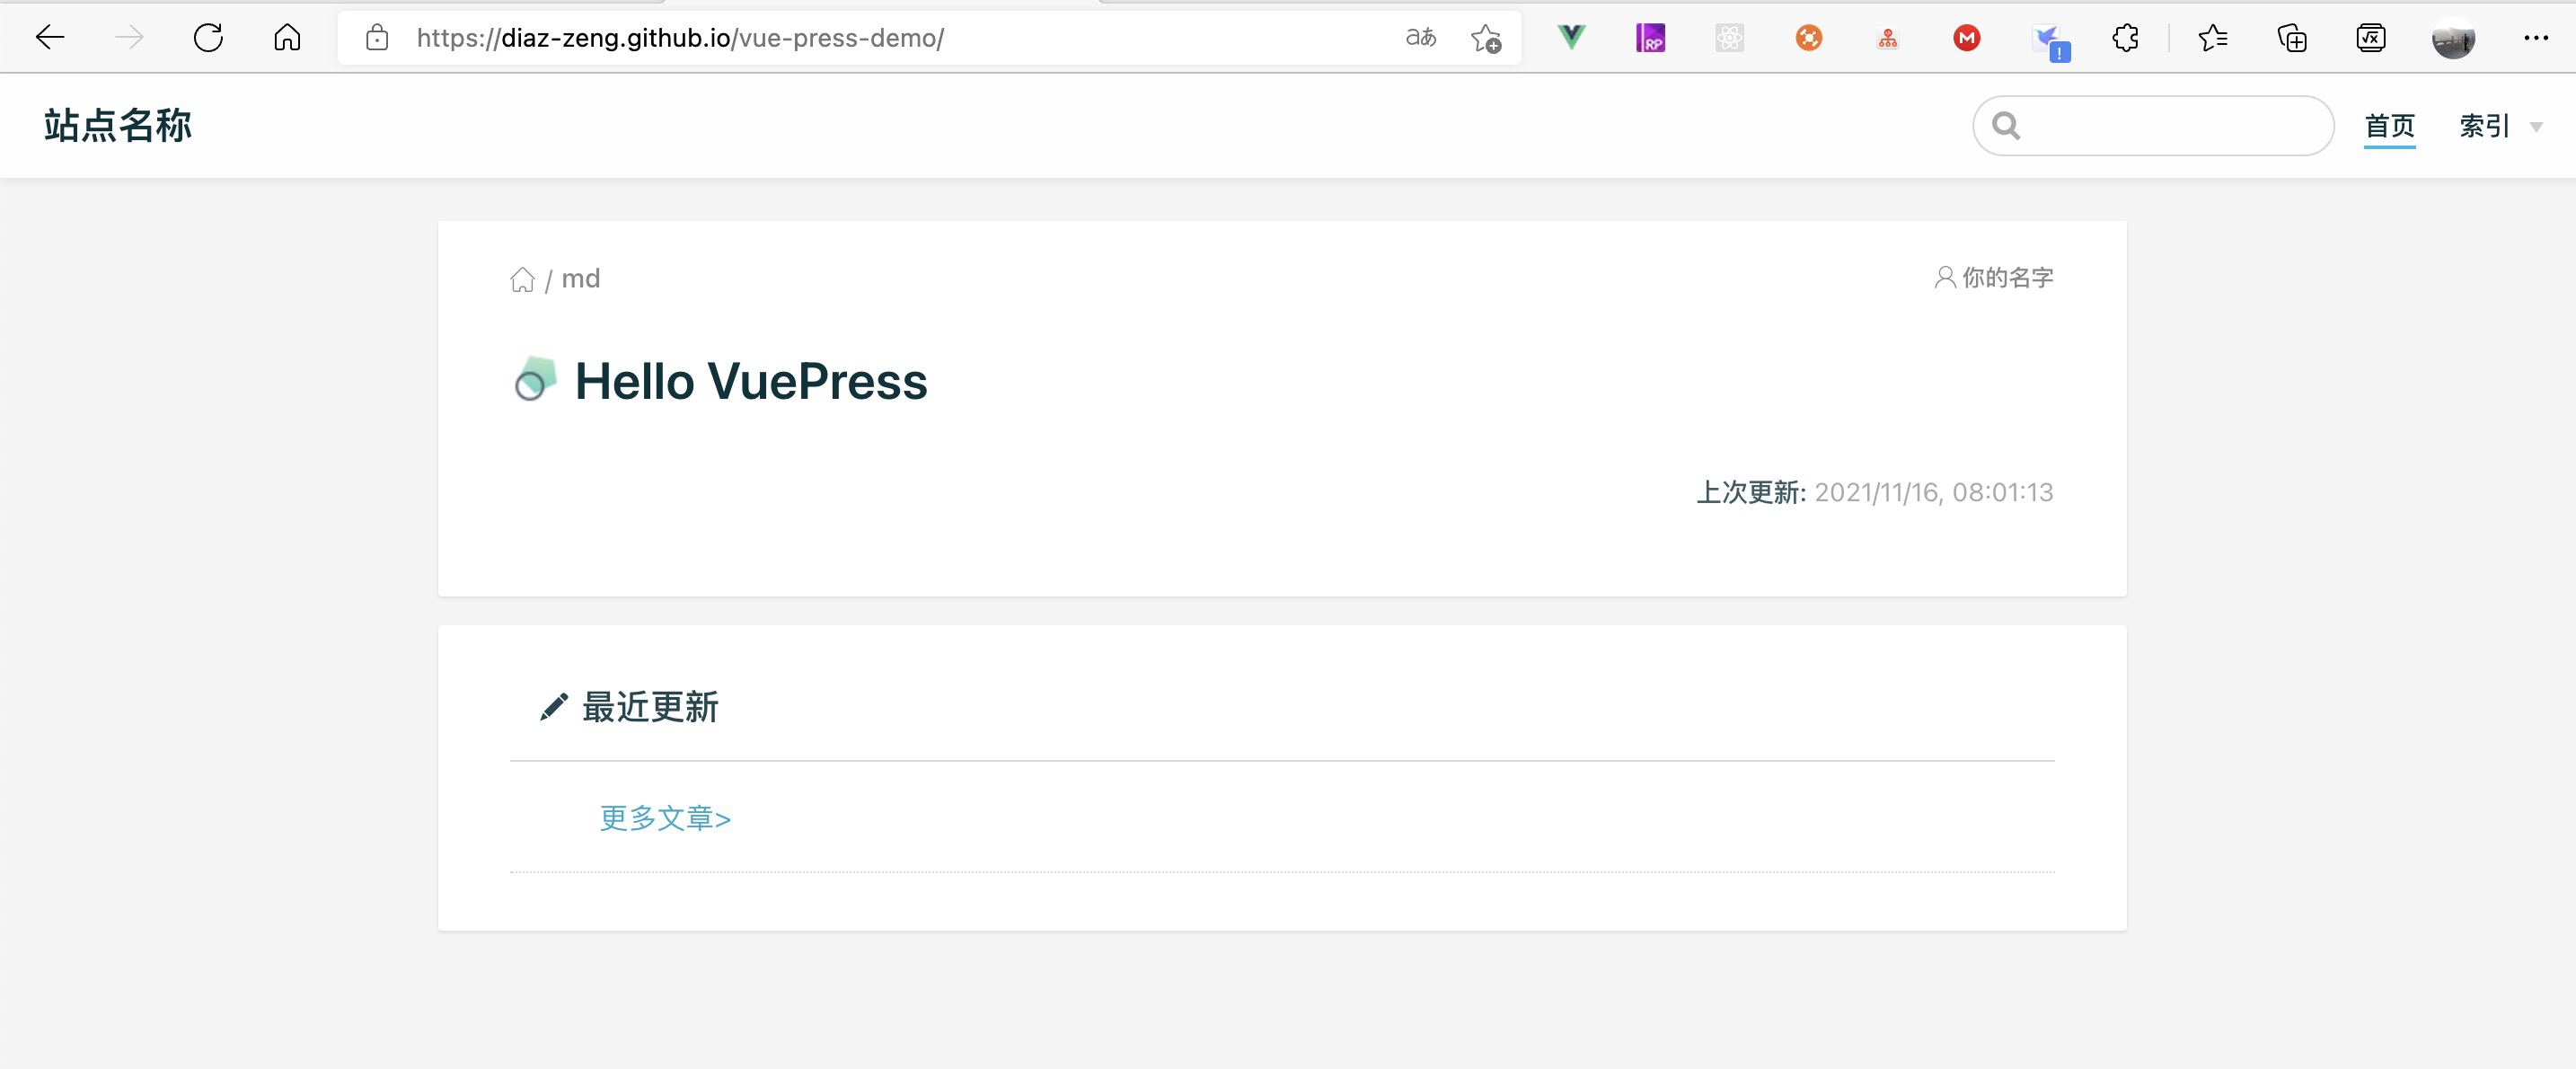Reload the page with refresh icon
Screen dimensions: 2576x1069
(x=208, y=38)
